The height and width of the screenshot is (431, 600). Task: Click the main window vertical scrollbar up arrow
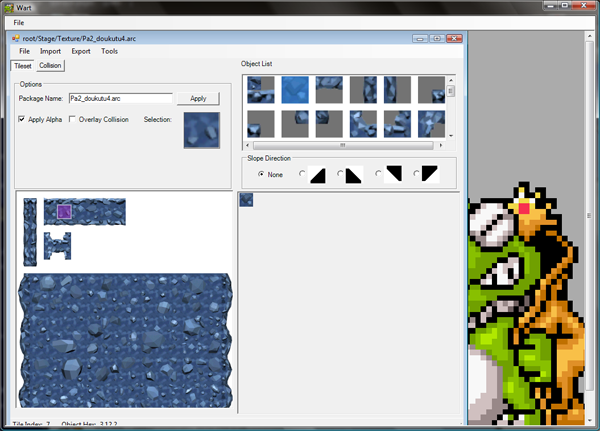pos(589,36)
